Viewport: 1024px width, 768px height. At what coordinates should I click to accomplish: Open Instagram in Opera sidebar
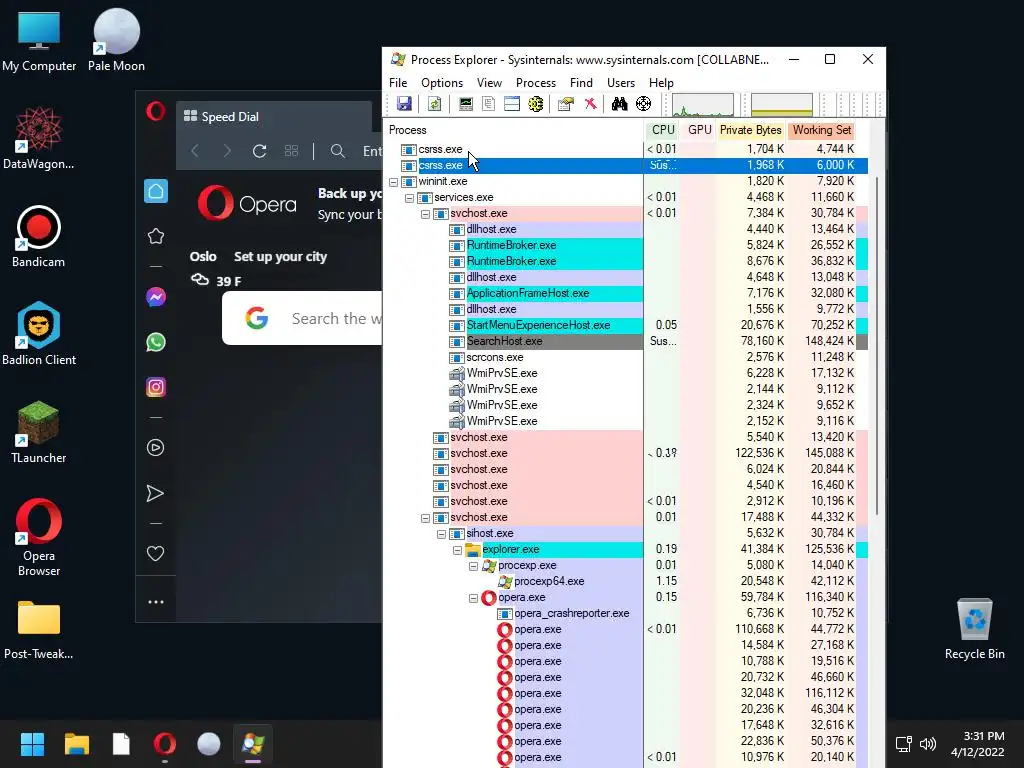tap(155, 387)
